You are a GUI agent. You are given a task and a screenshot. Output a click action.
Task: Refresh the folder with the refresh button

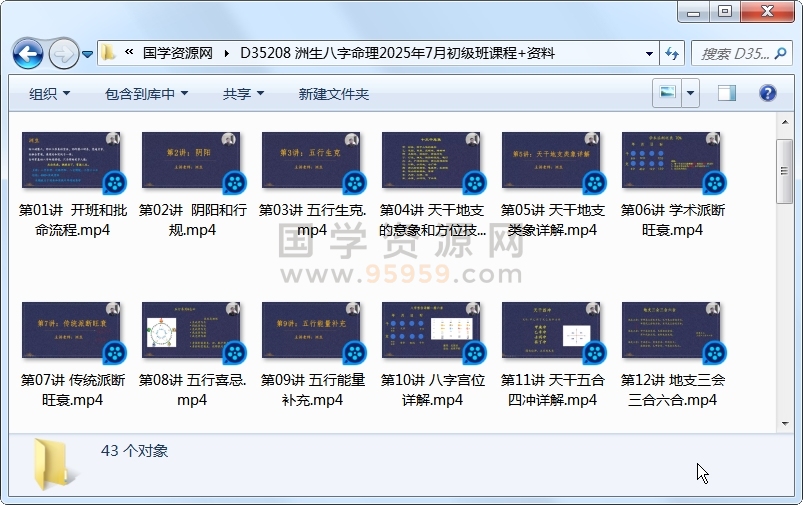point(672,53)
